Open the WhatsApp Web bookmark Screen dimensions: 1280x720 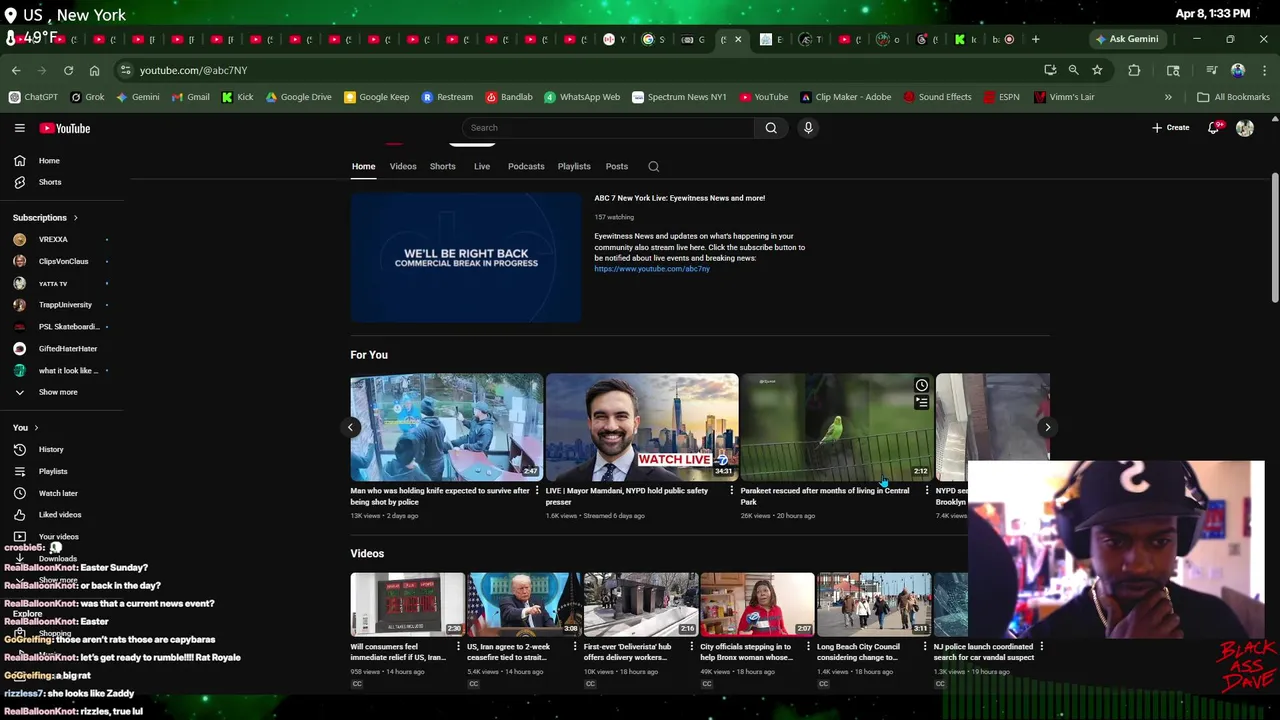point(582,97)
